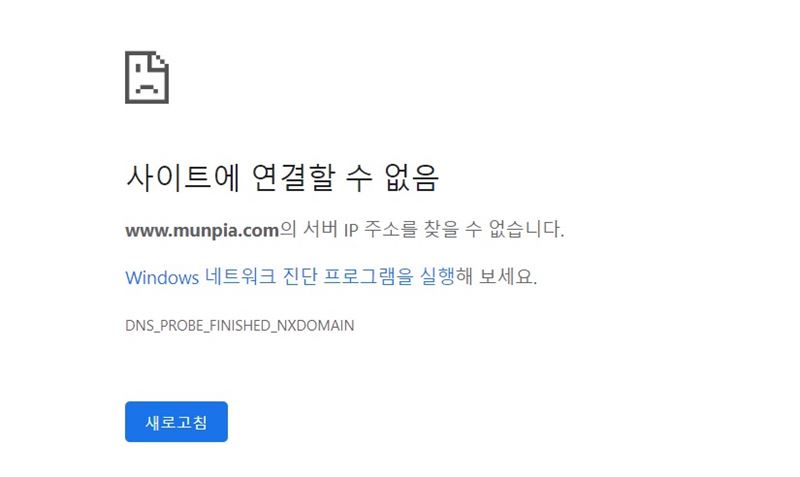This screenshot has height=477, width=800.
Task: Click the folded corner of the error page icon
Action: pos(160,60)
